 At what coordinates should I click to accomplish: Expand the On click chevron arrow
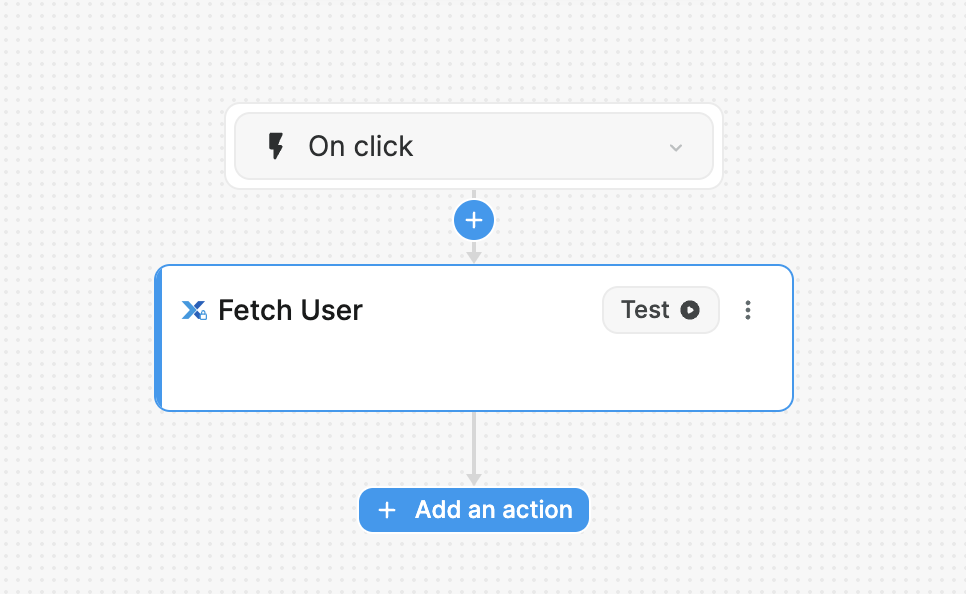(676, 148)
